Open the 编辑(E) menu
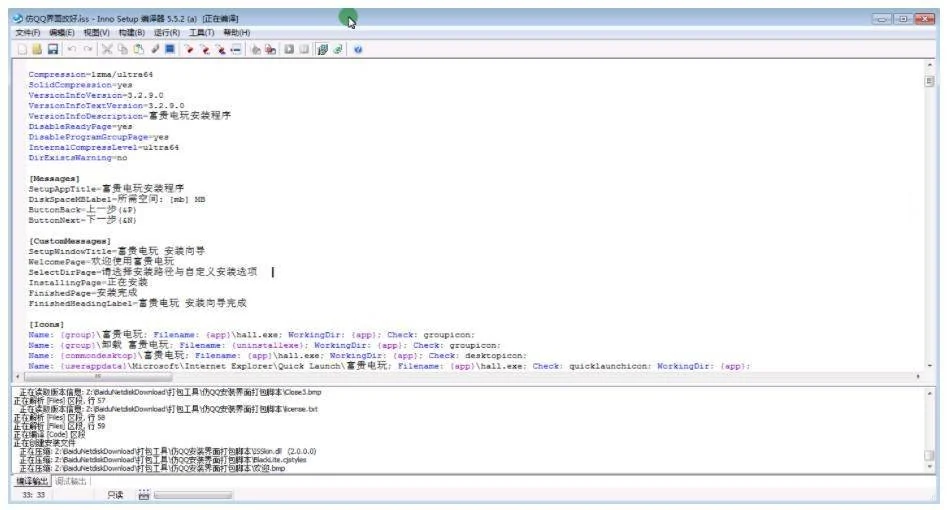 [62, 33]
